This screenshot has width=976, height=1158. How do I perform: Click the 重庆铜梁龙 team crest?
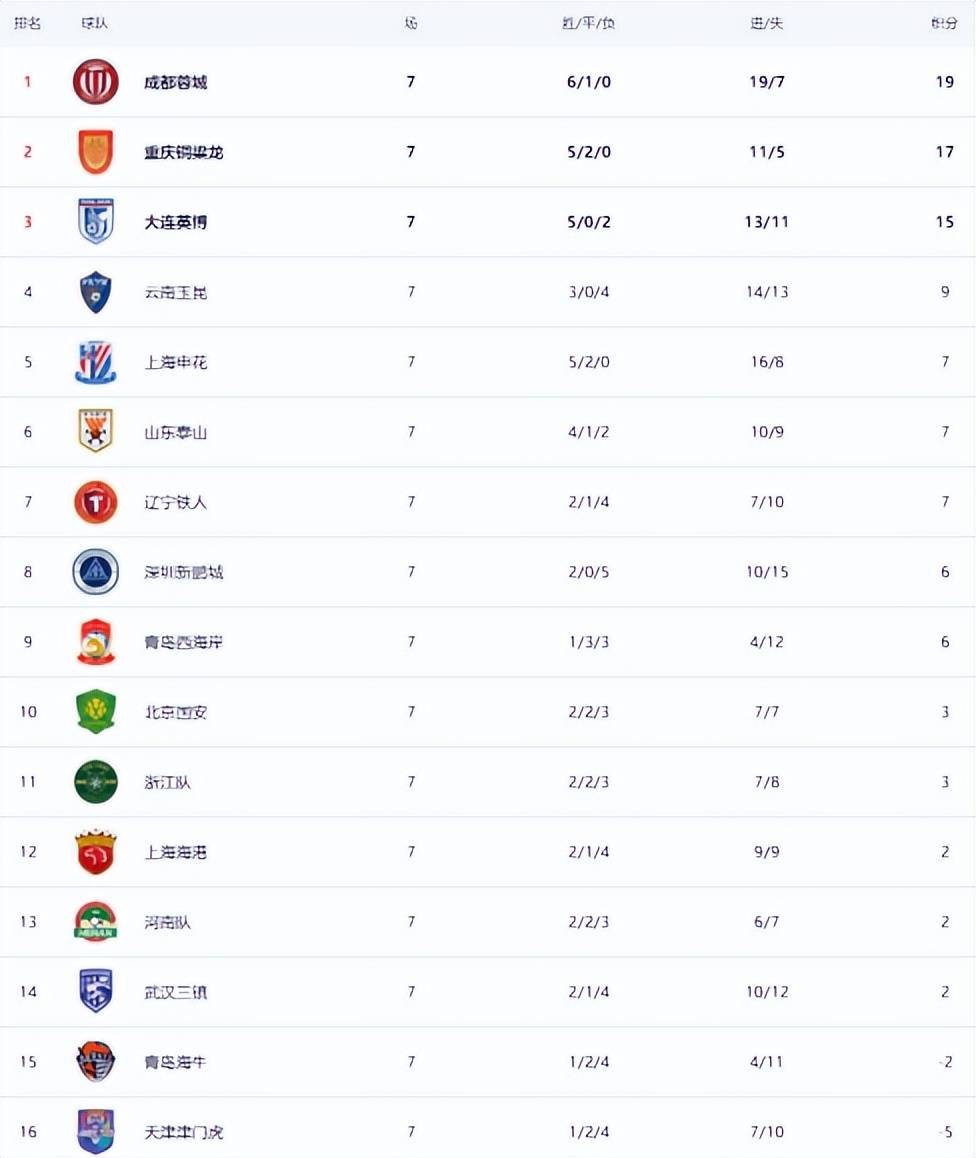click(96, 152)
